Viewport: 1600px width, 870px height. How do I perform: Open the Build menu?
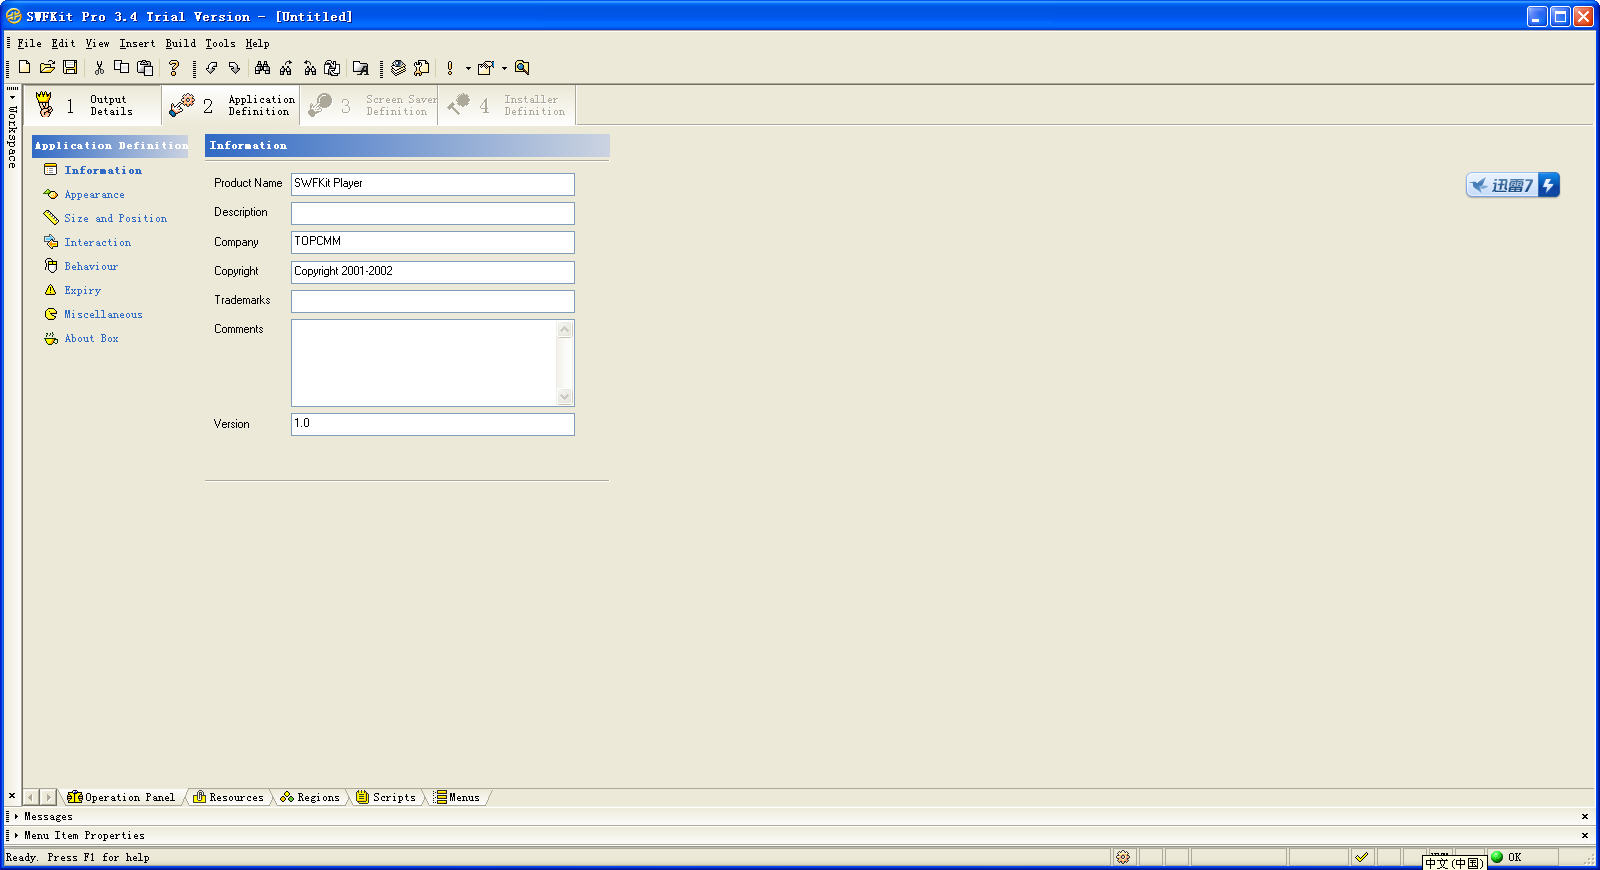coord(180,43)
